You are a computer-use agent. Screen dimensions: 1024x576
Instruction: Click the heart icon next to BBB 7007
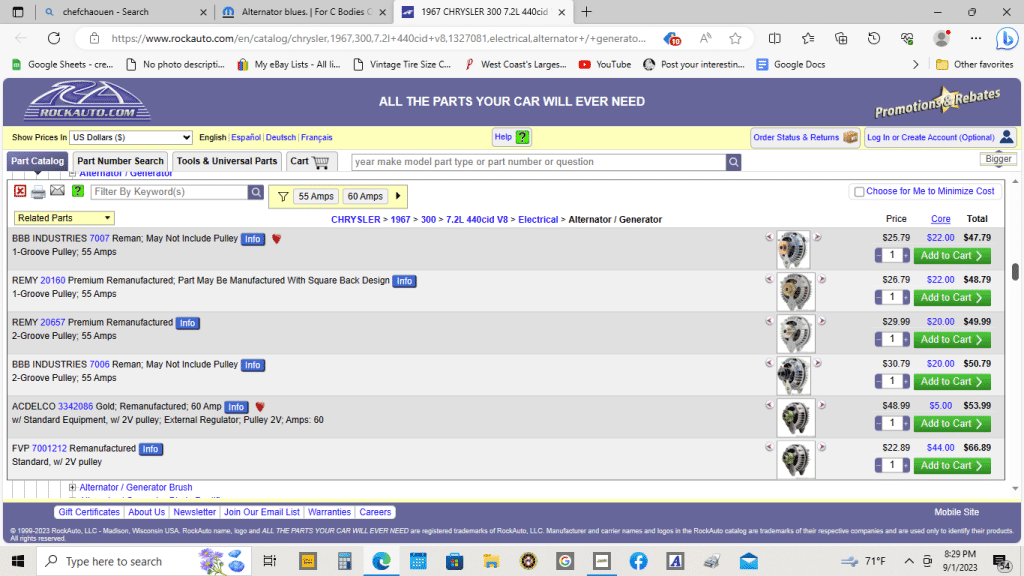[x=277, y=239]
